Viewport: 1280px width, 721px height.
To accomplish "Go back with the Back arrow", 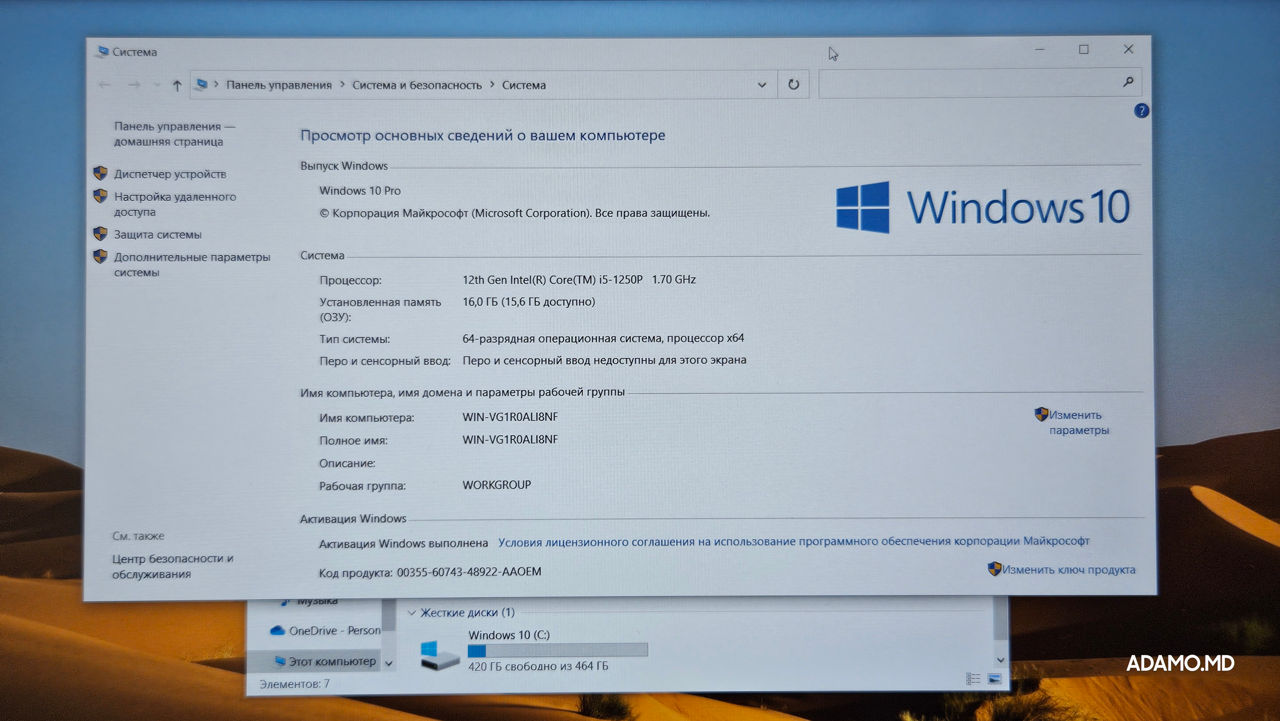I will point(105,86).
